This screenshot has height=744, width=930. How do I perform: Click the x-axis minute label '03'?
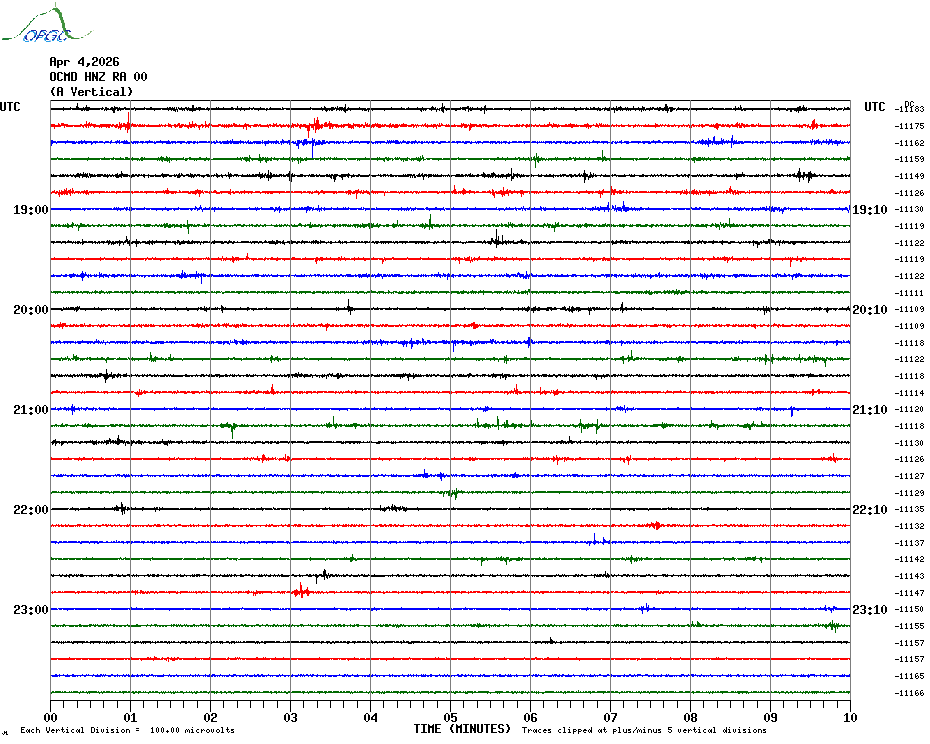point(290,717)
